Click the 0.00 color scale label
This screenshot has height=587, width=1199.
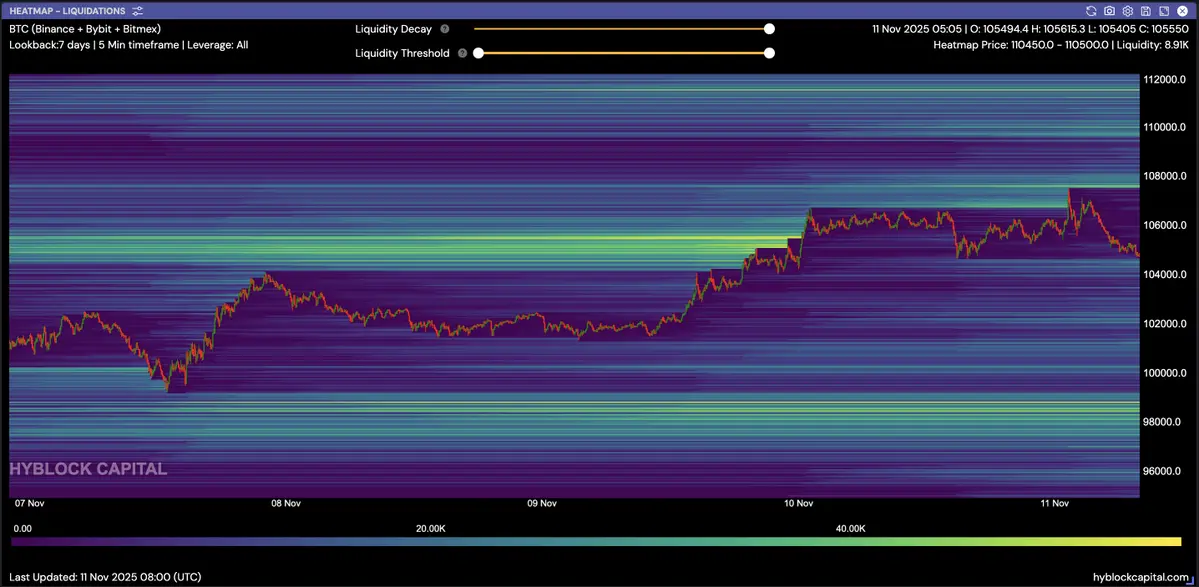click(23, 528)
